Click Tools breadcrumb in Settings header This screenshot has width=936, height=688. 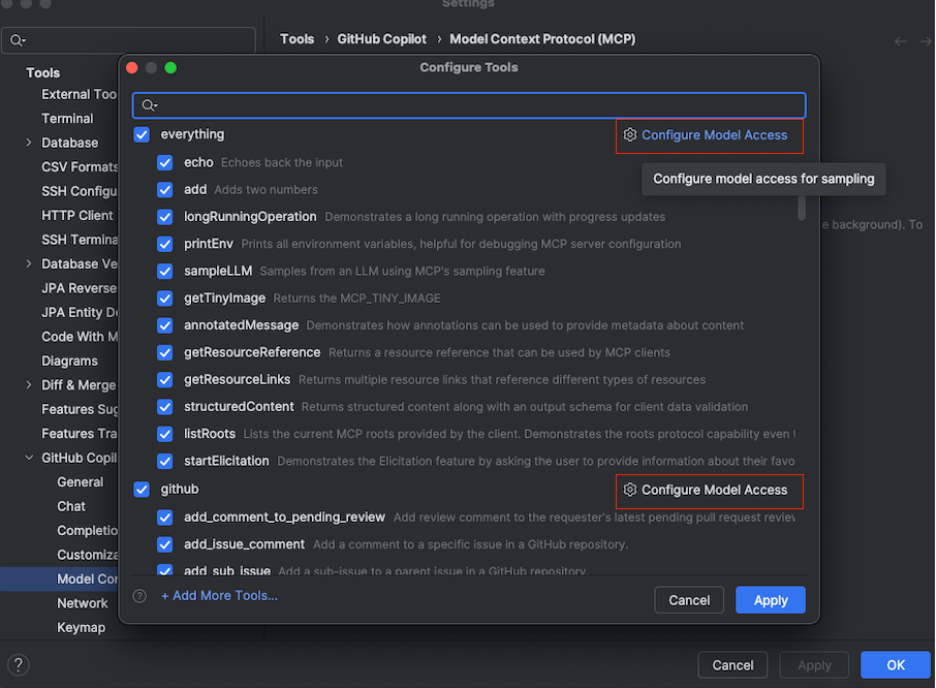click(x=297, y=39)
